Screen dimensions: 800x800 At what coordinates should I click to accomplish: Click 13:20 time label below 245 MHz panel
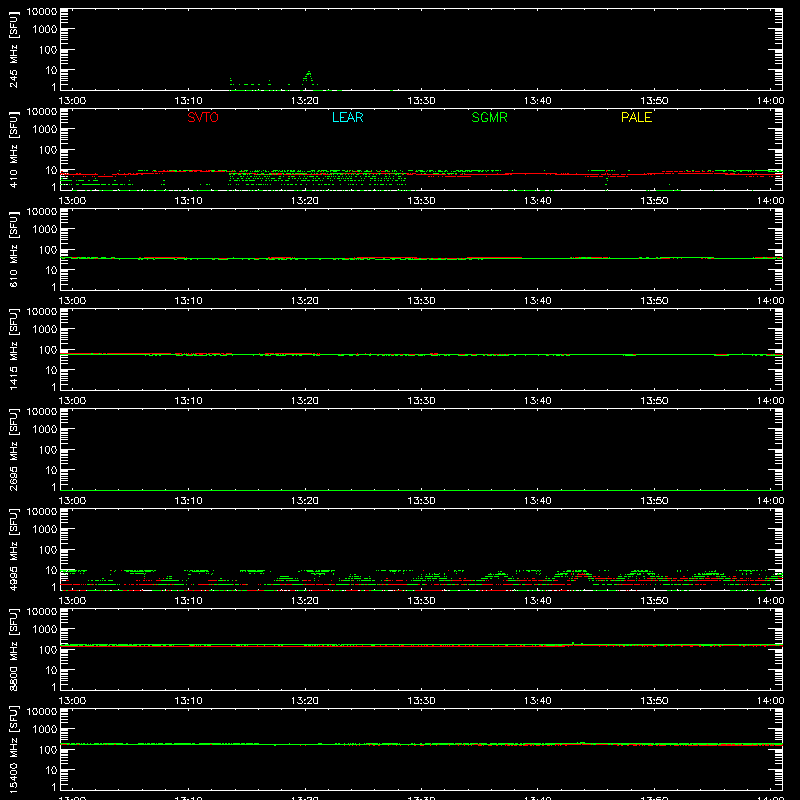point(305,101)
